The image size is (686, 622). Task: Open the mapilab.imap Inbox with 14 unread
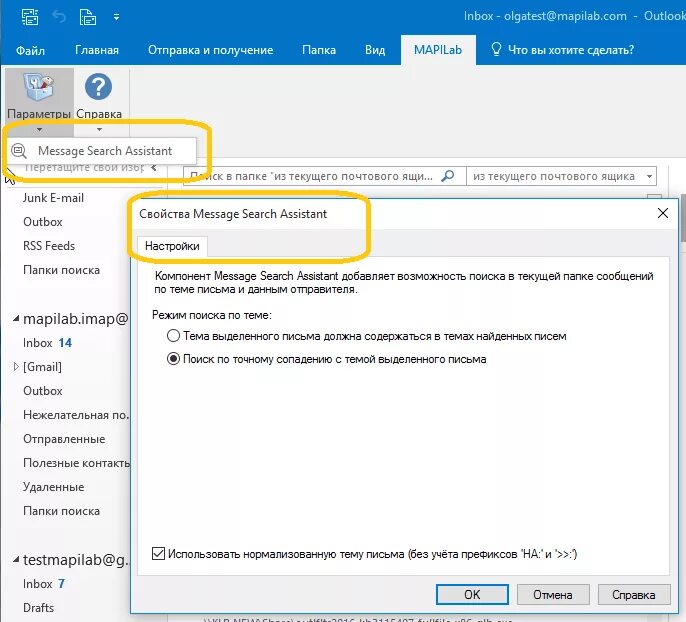click(47, 342)
